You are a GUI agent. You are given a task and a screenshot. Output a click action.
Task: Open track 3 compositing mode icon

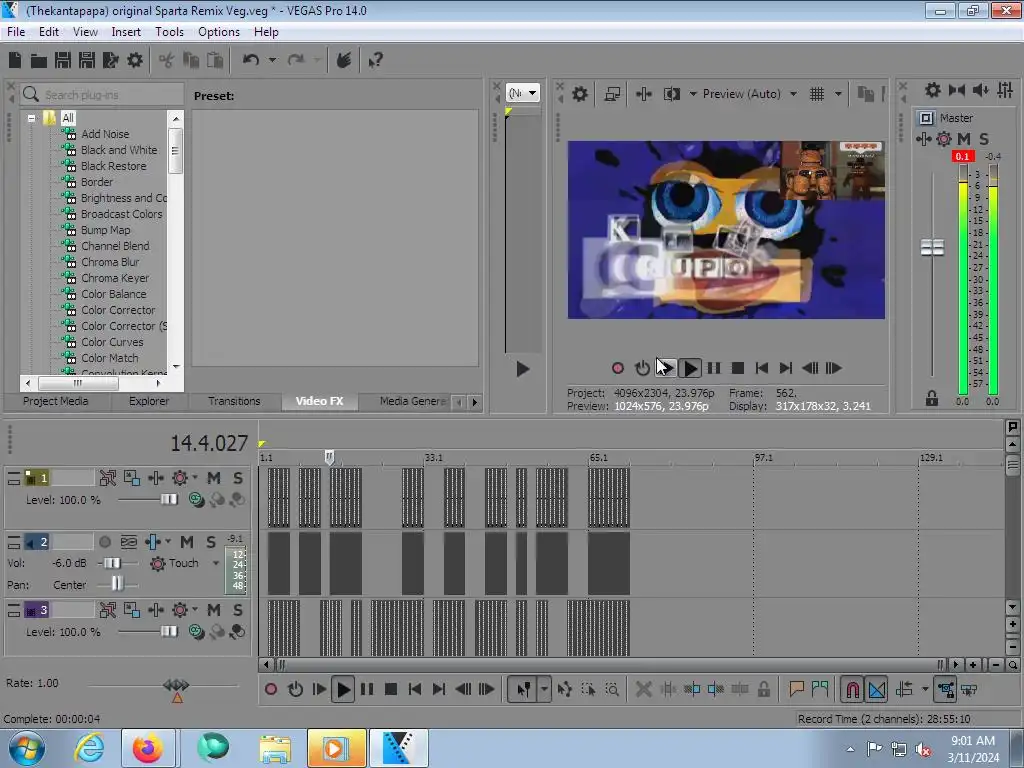click(x=195, y=632)
